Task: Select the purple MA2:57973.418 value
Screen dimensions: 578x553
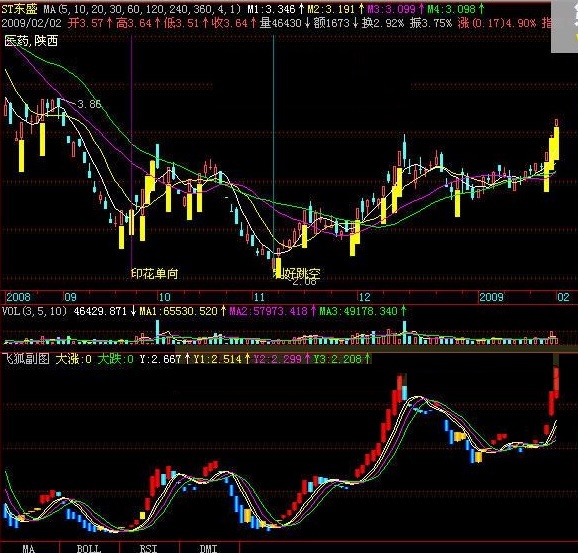Action: coord(272,311)
